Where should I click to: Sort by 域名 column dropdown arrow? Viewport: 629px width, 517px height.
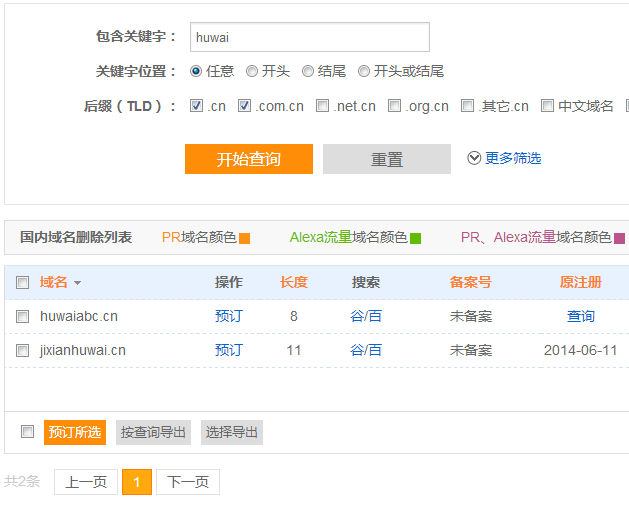[78, 283]
